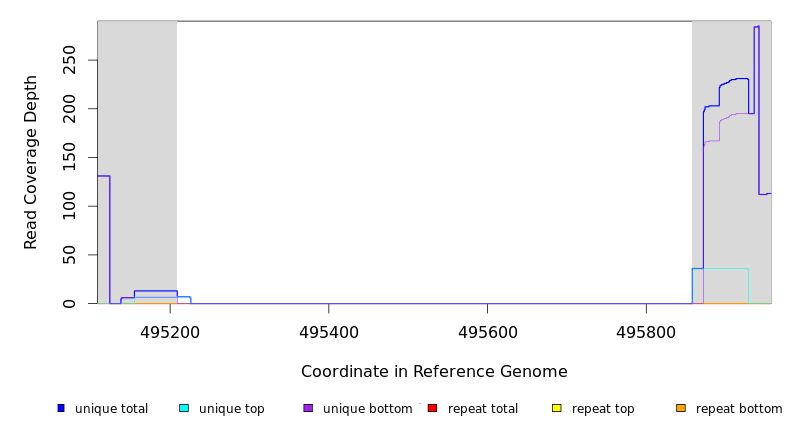This screenshot has height=432, width=792.
Task: Click the 495200 x-axis tick label
Action: coord(170,331)
